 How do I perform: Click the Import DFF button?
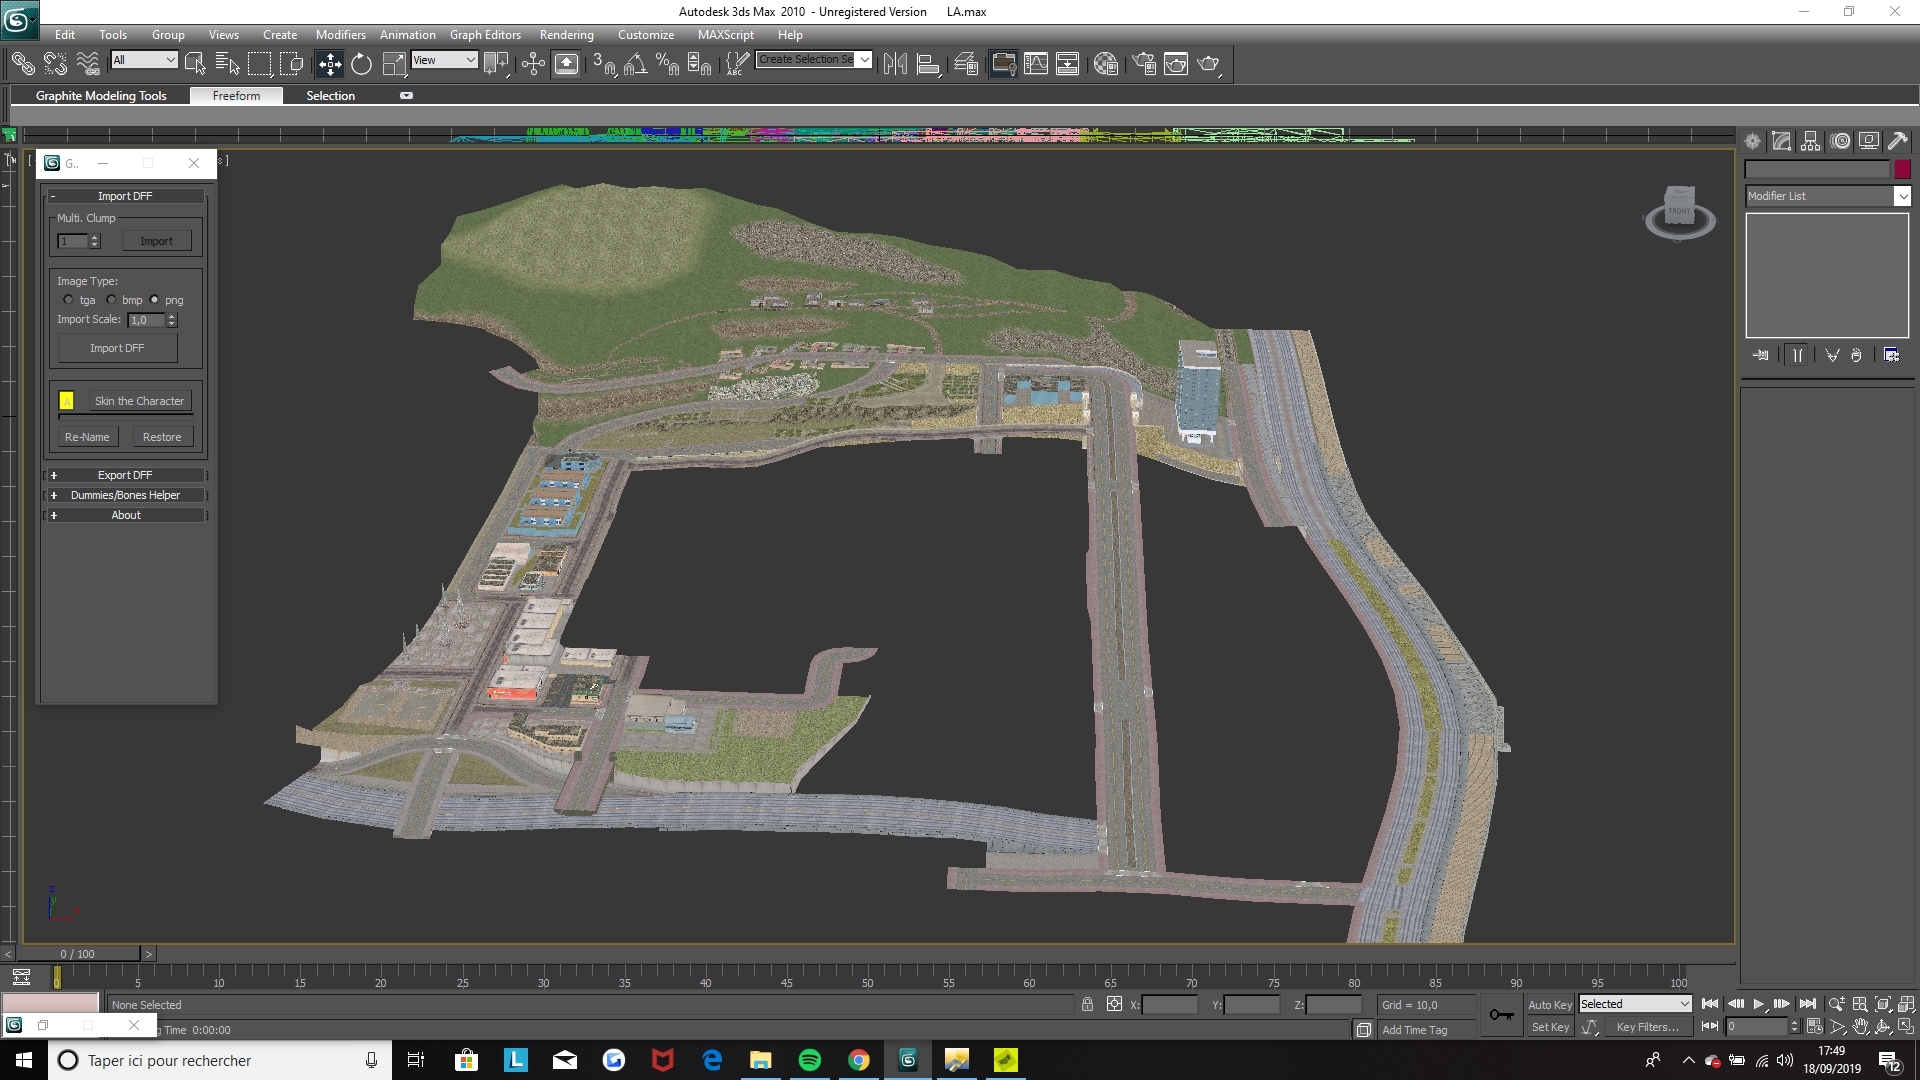(x=117, y=348)
